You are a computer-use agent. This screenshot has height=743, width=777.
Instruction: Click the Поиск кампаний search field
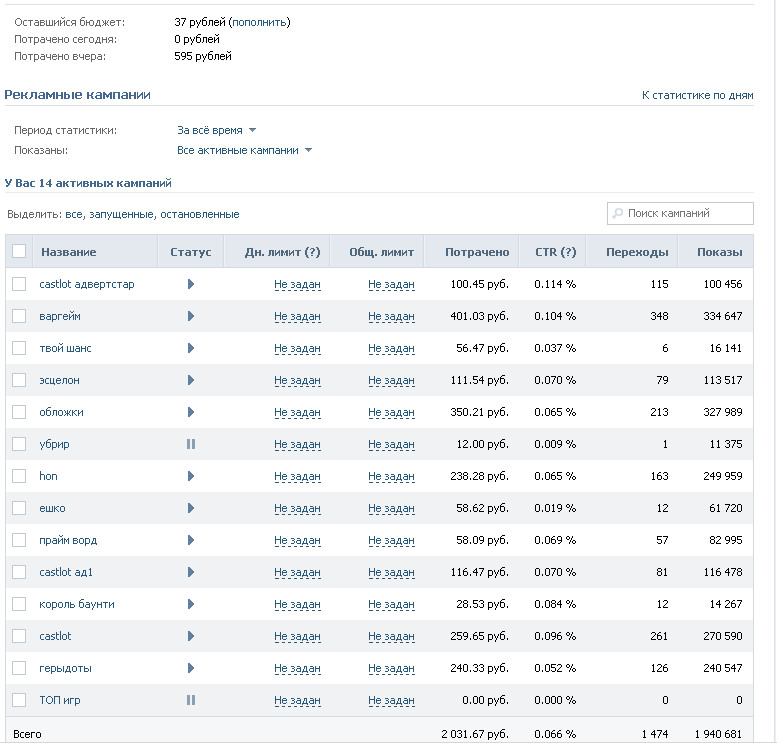[x=680, y=214]
